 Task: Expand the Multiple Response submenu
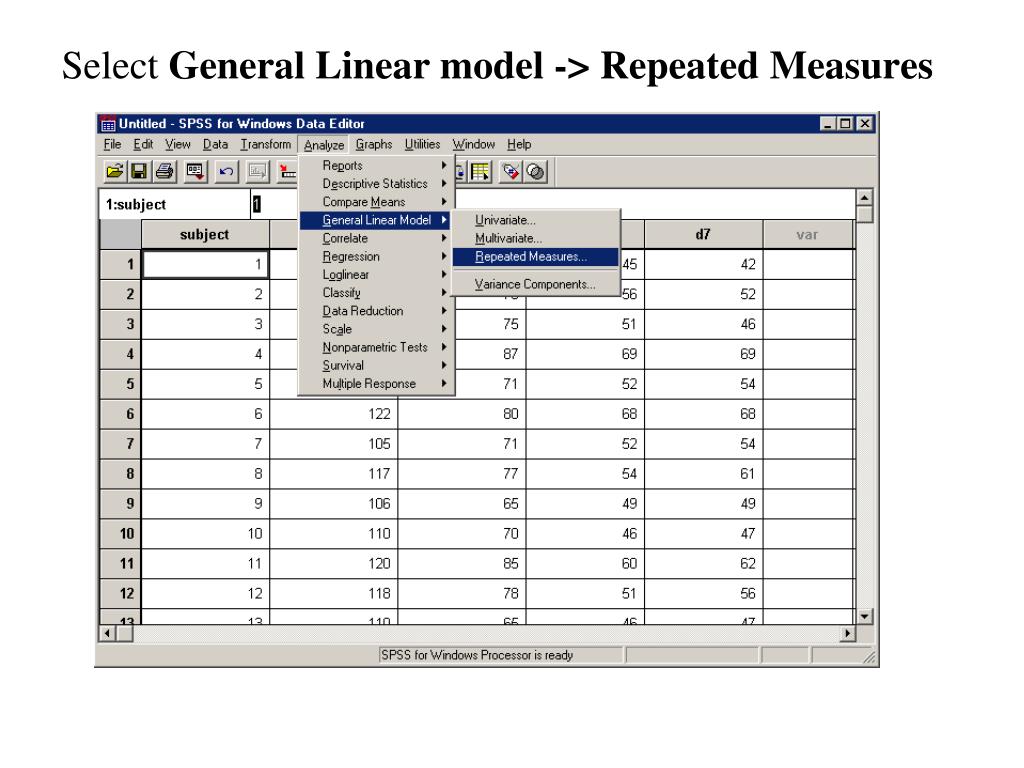pyautogui.click(x=376, y=384)
